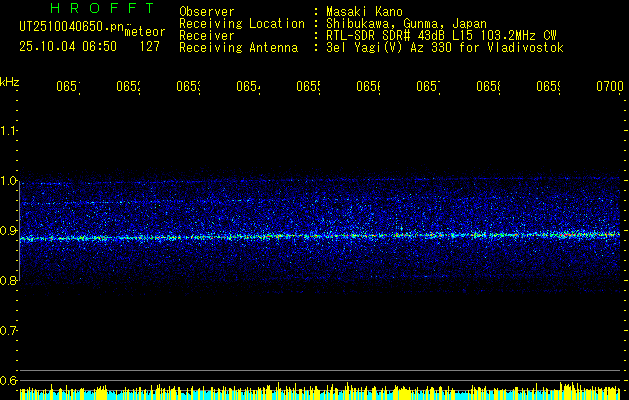Click RTL-SDR SDR# 43dB receiver text
Image resolution: width=629 pixels, height=400 pixels.
point(441,36)
